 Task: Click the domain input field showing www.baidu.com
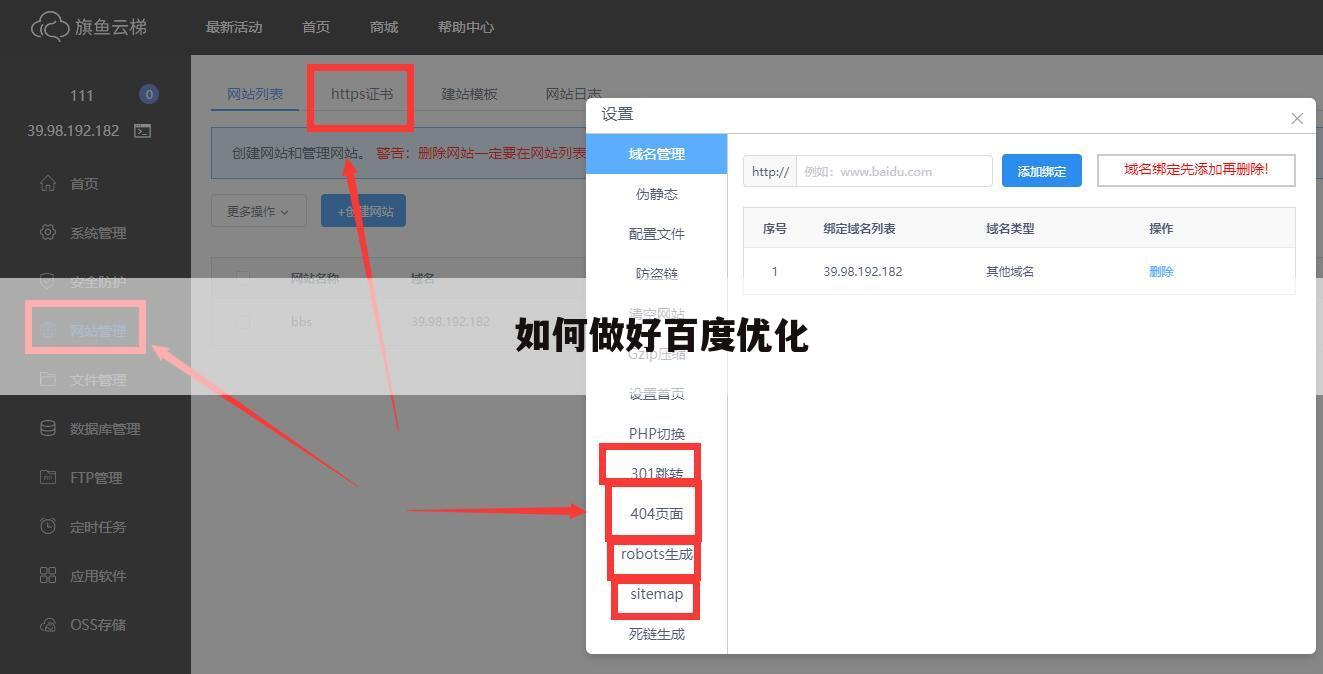[893, 171]
